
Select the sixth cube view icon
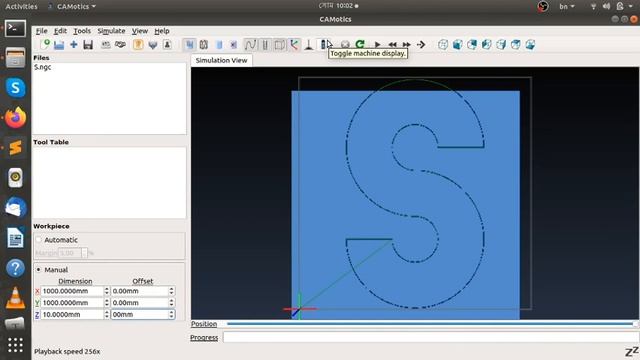(x=516, y=44)
